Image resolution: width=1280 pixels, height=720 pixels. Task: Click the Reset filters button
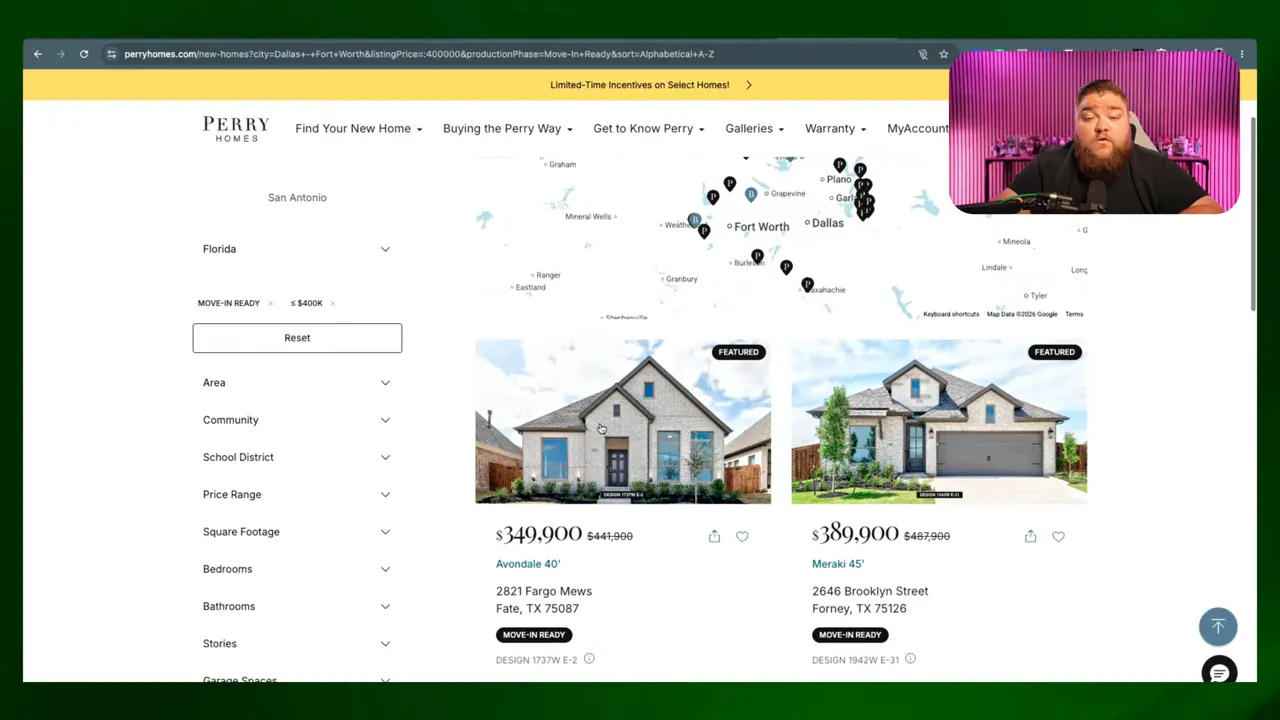pos(297,338)
